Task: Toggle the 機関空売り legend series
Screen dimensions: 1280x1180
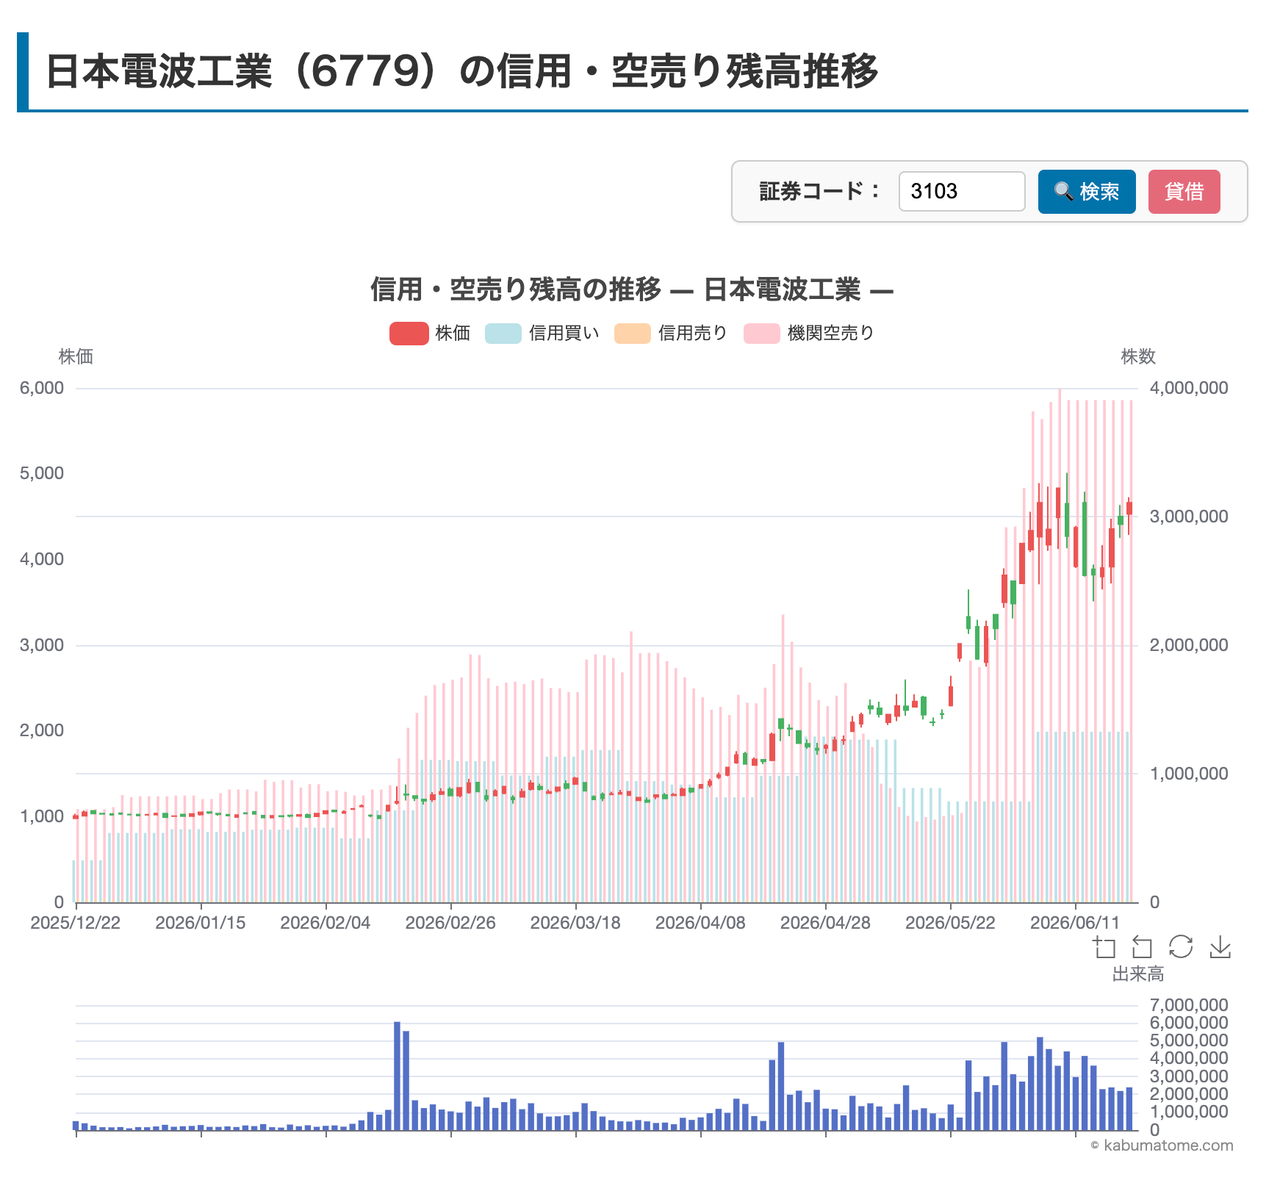Action: pos(809,333)
